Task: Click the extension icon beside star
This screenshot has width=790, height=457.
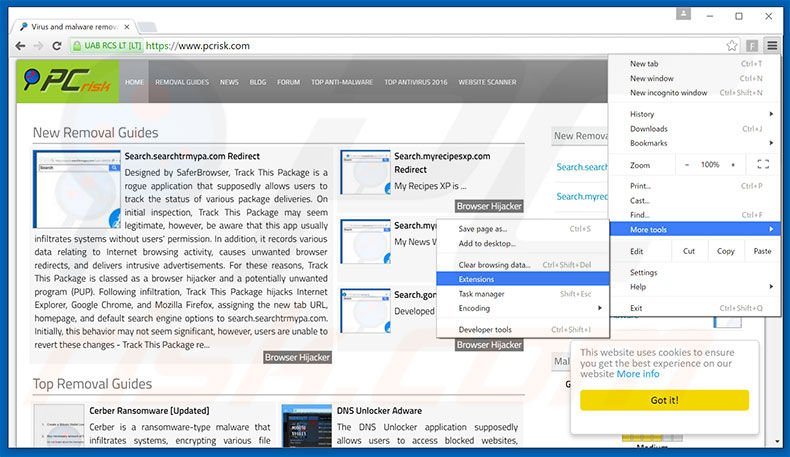Action: [x=752, y=46]
